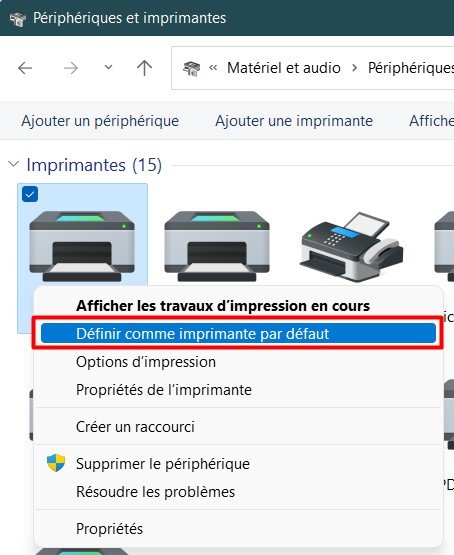The height and width of the screenshot is (555, 454).
Task: Click the Back navigation arrow
Action: 25,68
